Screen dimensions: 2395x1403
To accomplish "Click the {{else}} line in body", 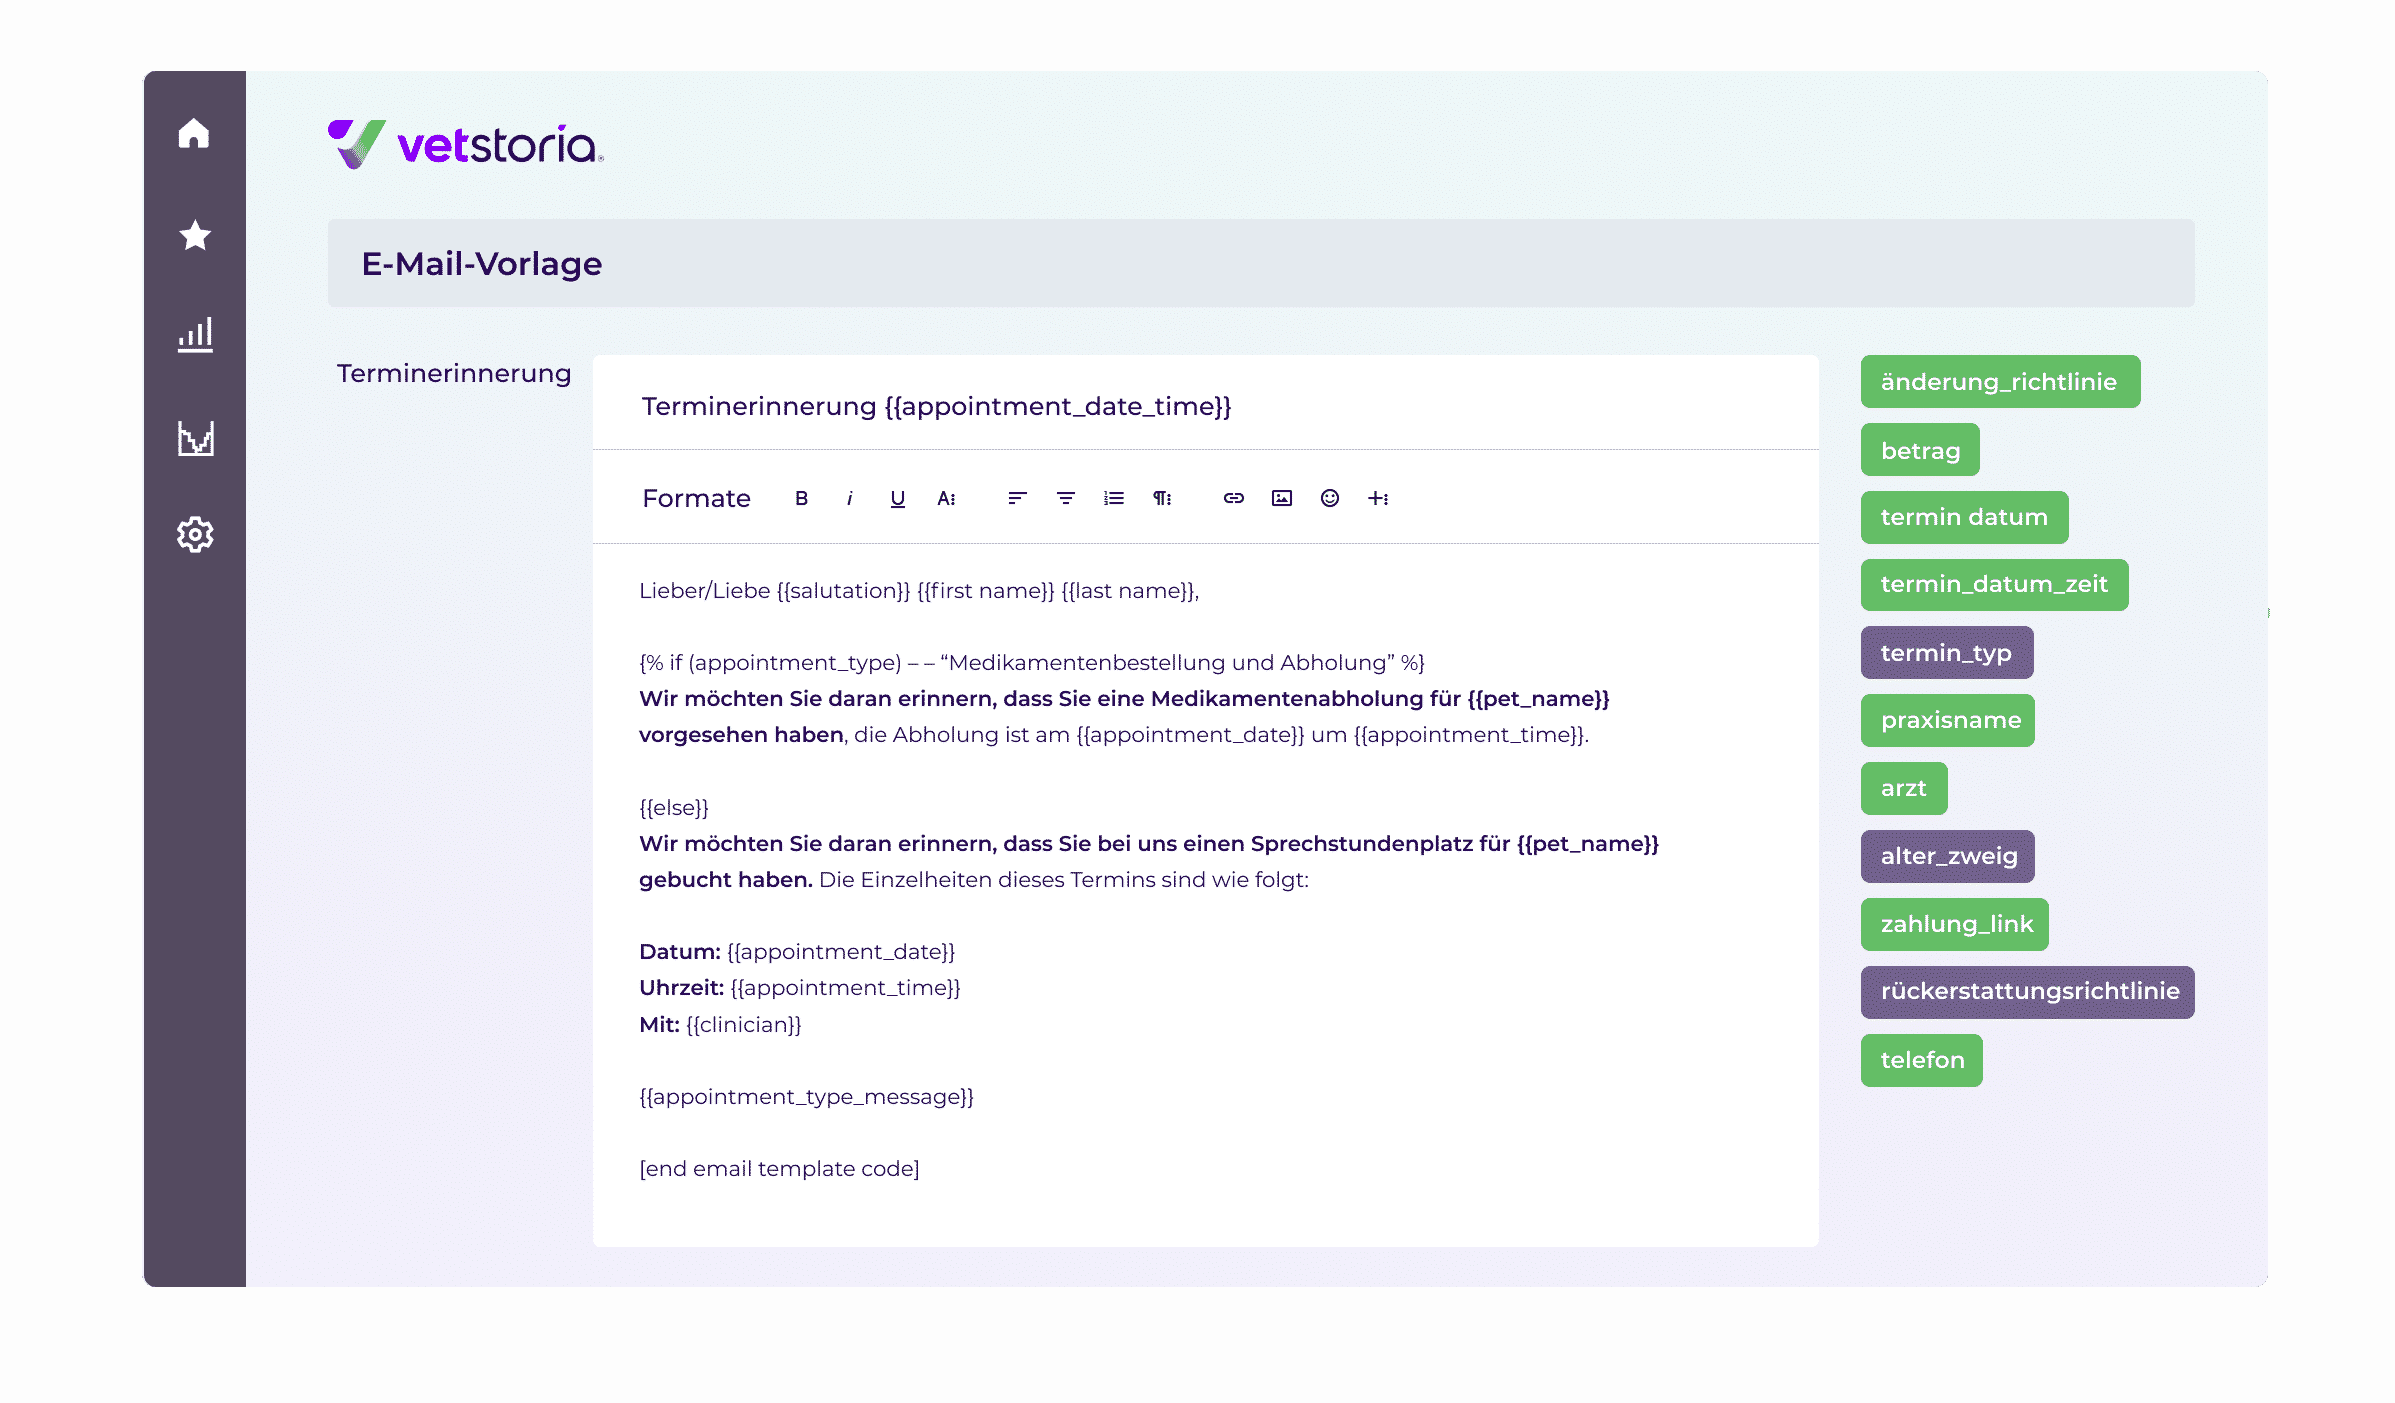I will click(x=673, y=808).
